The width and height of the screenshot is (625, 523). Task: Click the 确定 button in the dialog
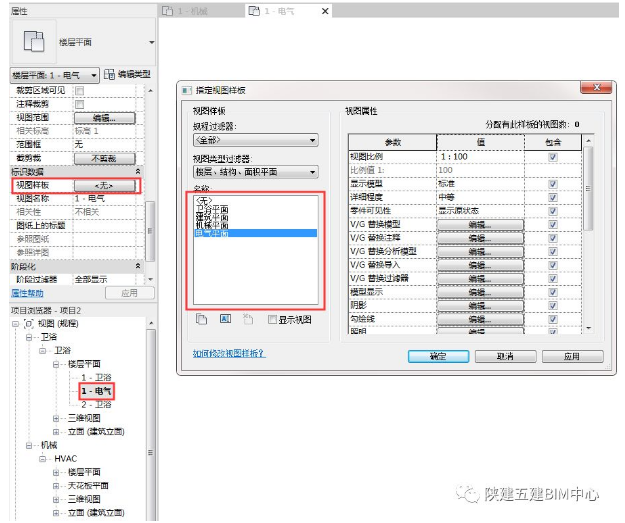(x=438, y=356)
